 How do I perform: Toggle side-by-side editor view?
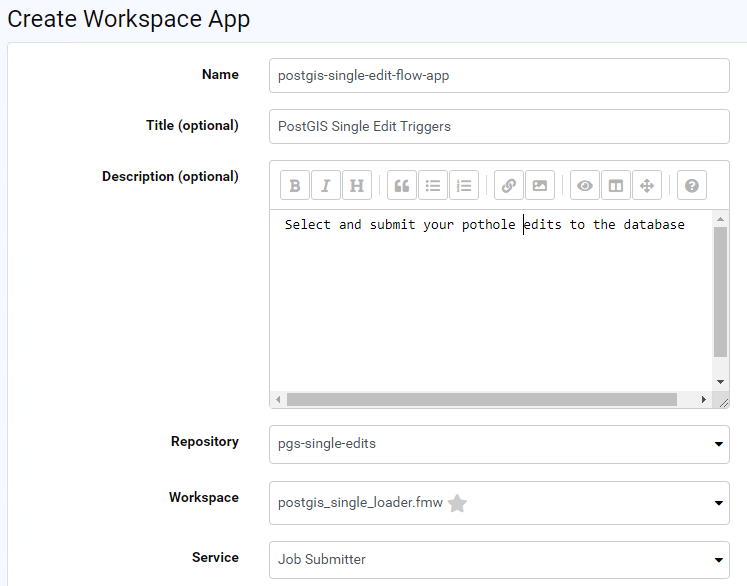click(616, 186)
